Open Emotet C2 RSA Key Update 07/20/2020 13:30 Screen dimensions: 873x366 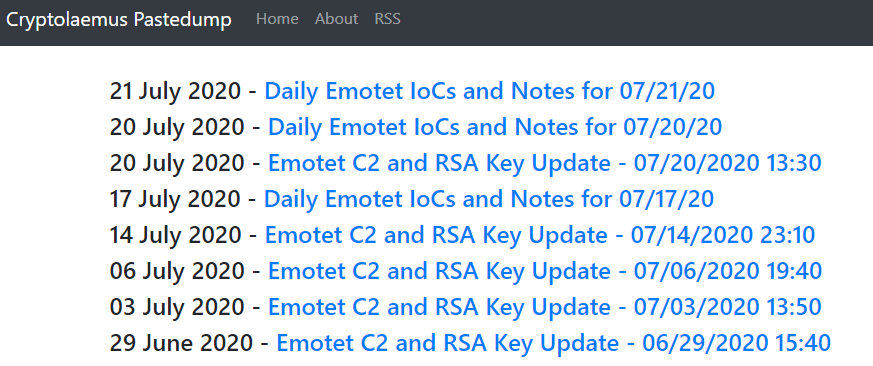click(x=545, y=163)
